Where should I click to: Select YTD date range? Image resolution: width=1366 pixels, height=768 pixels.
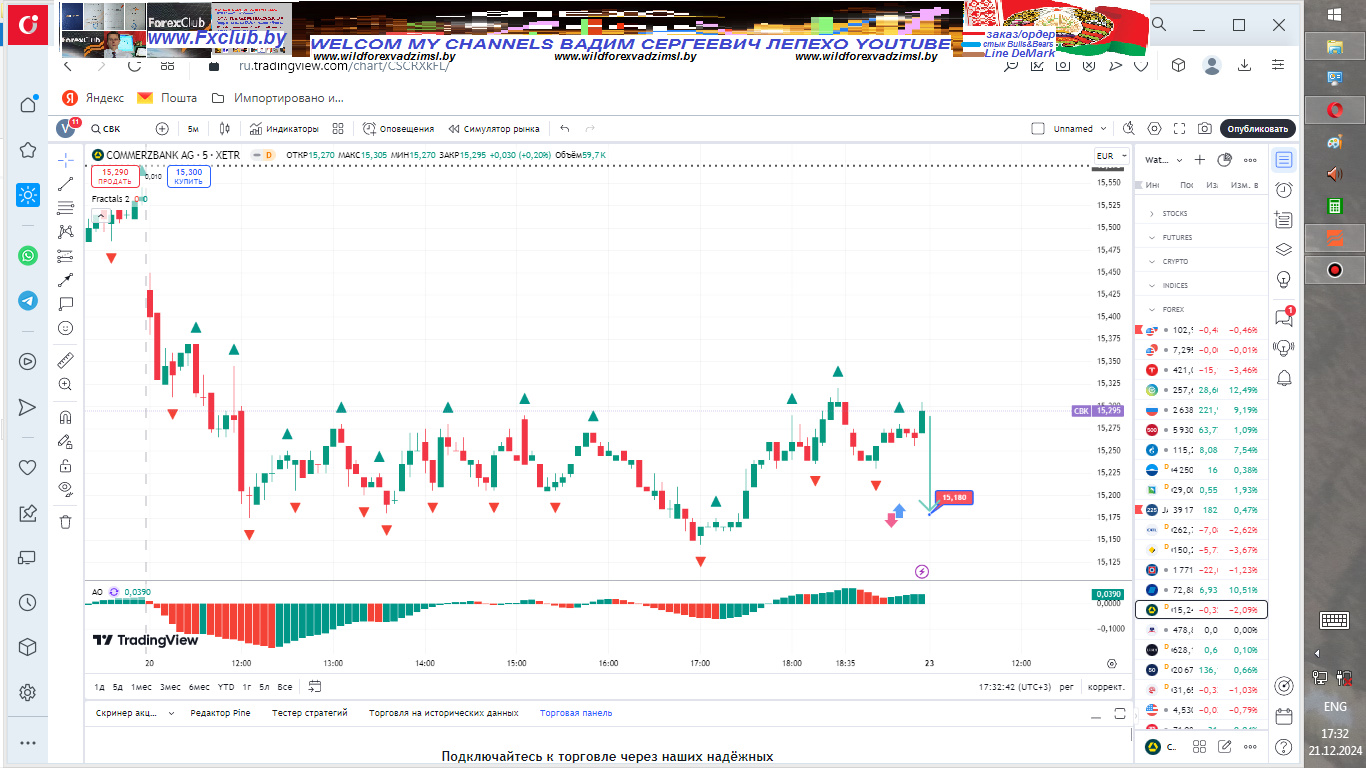click(226, 687)
